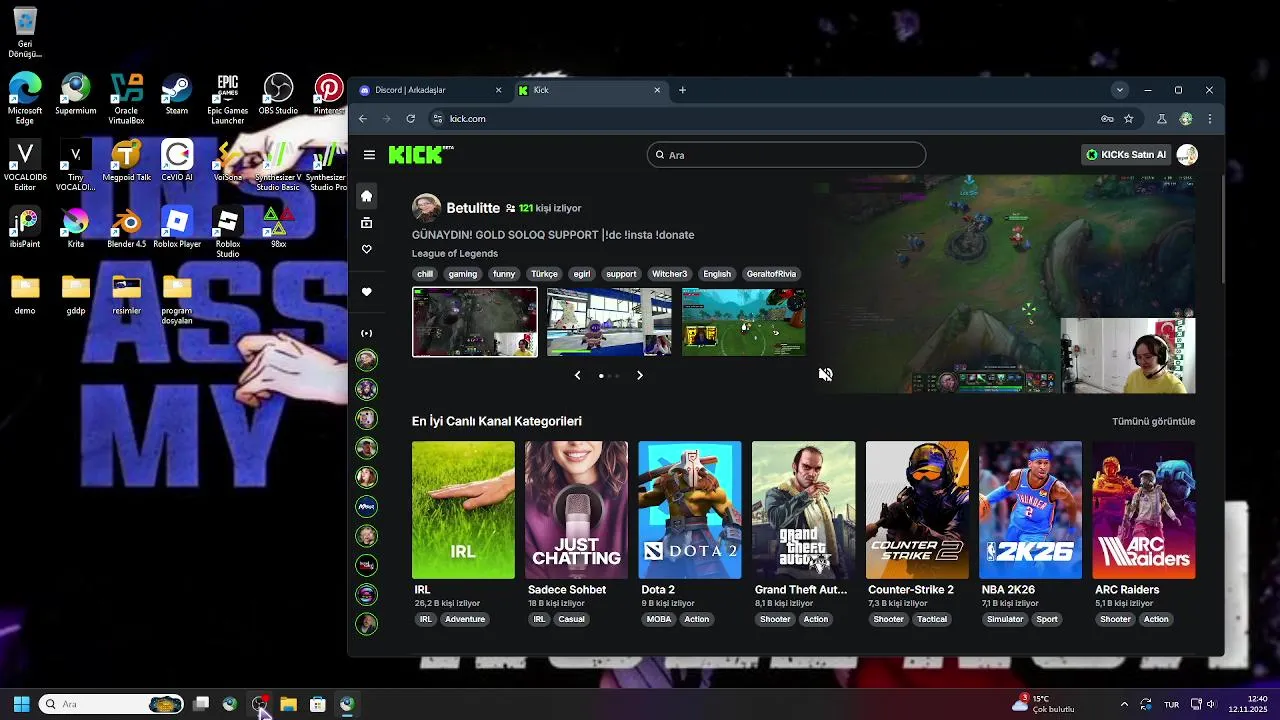Open the outlined heart icon in Kick sidebar
Viewport: 1280px width, 720px height.
click(x=366, y=249)
